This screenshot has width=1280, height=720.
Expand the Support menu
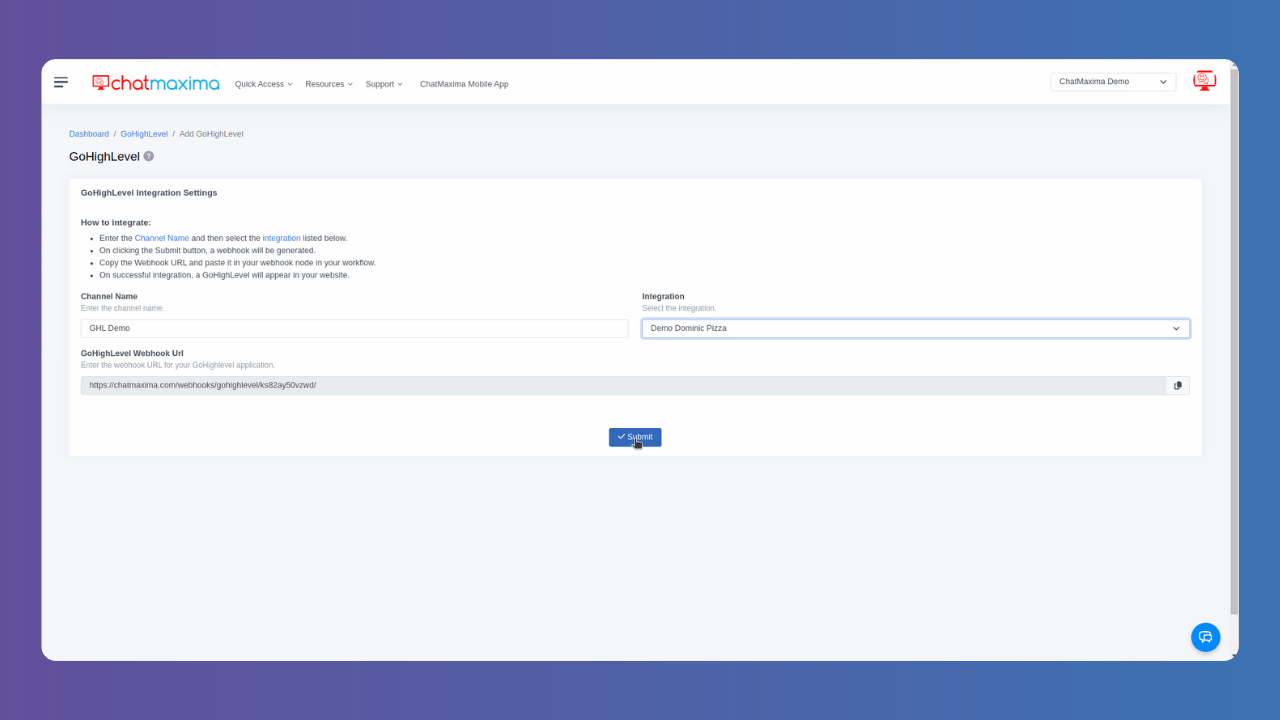(x=384, y=84)
